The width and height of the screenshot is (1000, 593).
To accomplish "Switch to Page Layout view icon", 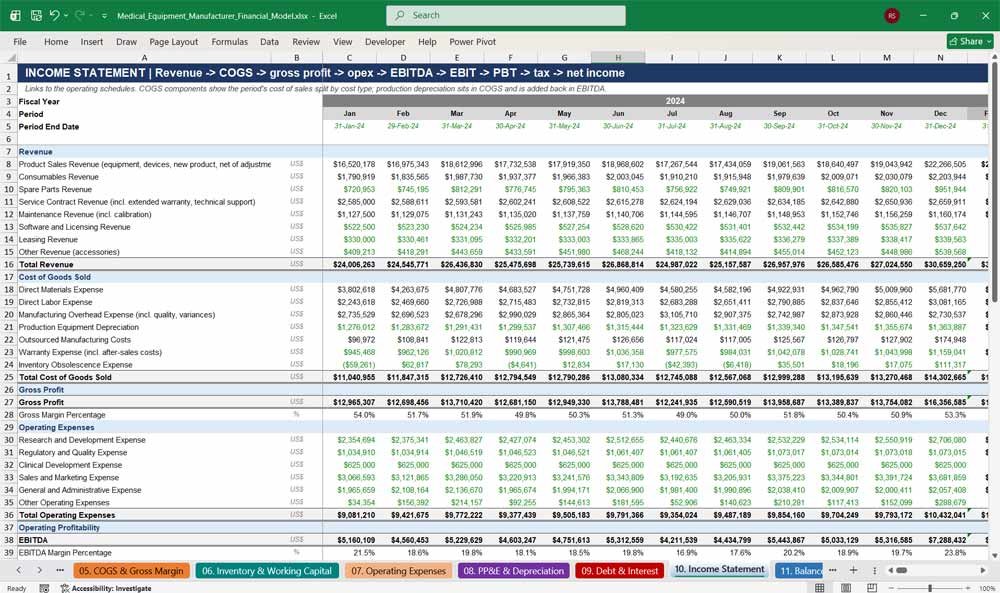I will [846, 587].
